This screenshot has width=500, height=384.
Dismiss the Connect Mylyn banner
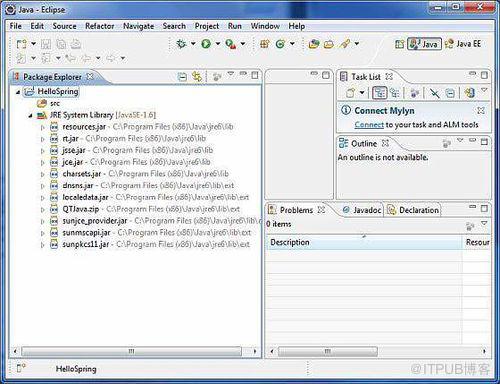click(x=481, y=110)
